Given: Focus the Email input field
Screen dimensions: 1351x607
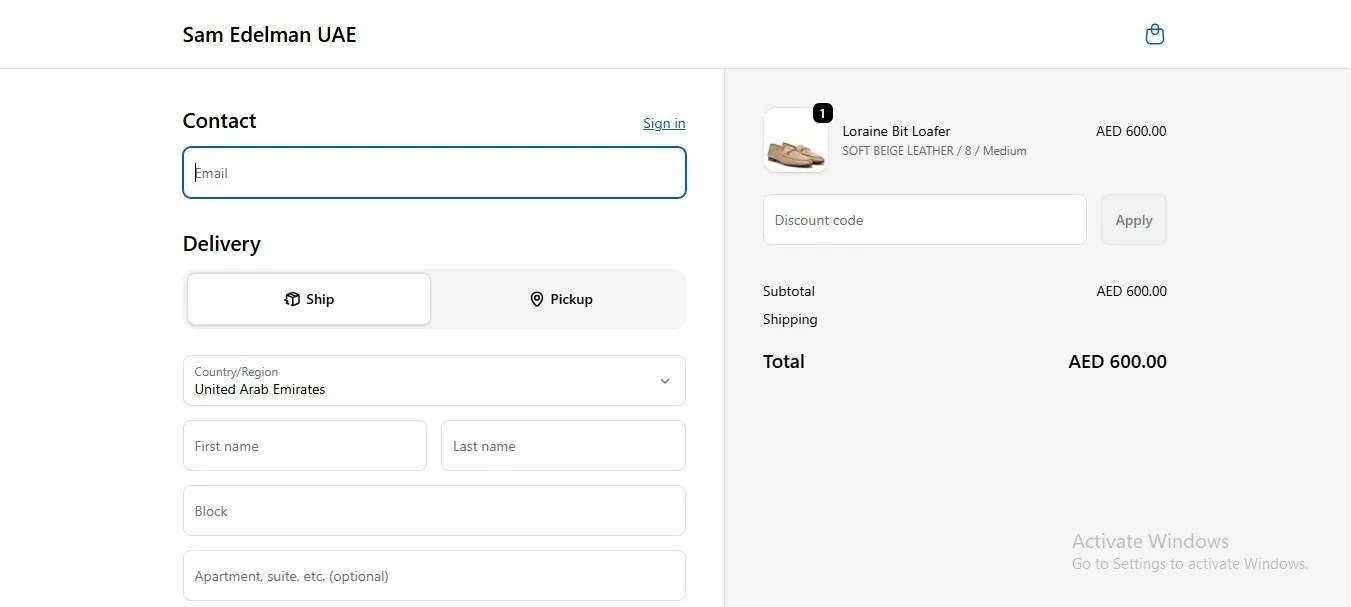Looking at the screenshot, I should (x=434, y=173).
